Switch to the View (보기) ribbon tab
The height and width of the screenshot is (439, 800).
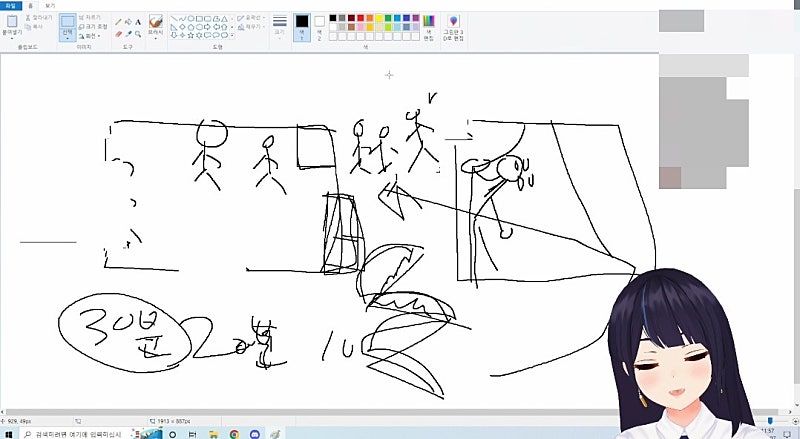[50, 5]
